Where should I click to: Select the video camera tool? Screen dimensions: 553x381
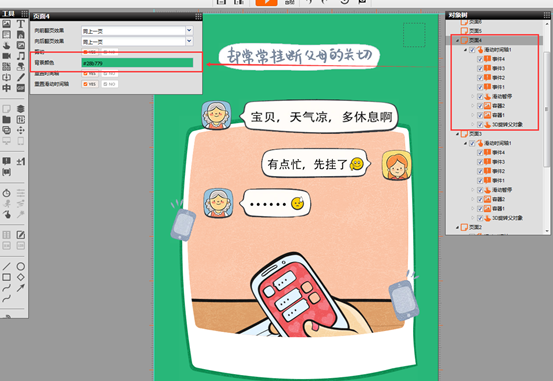tap(6, 56)
